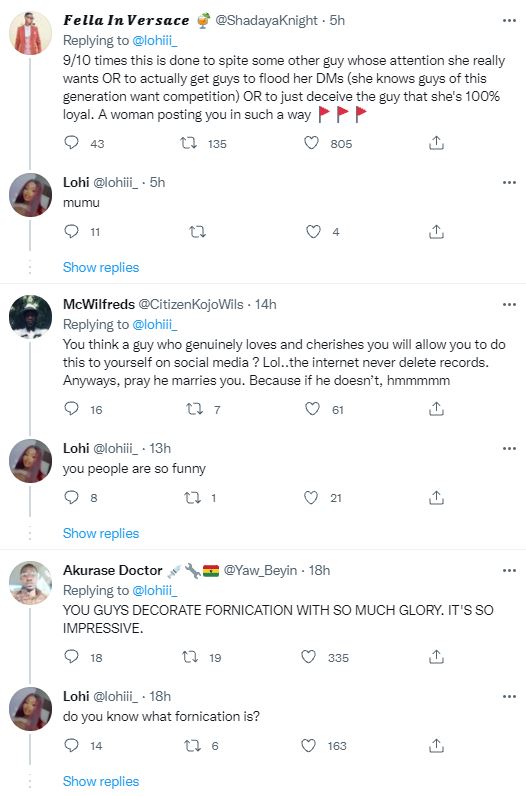Open the @ShadayaKnight profile handle
The image size is (526, 796).
tap(267, 20)
